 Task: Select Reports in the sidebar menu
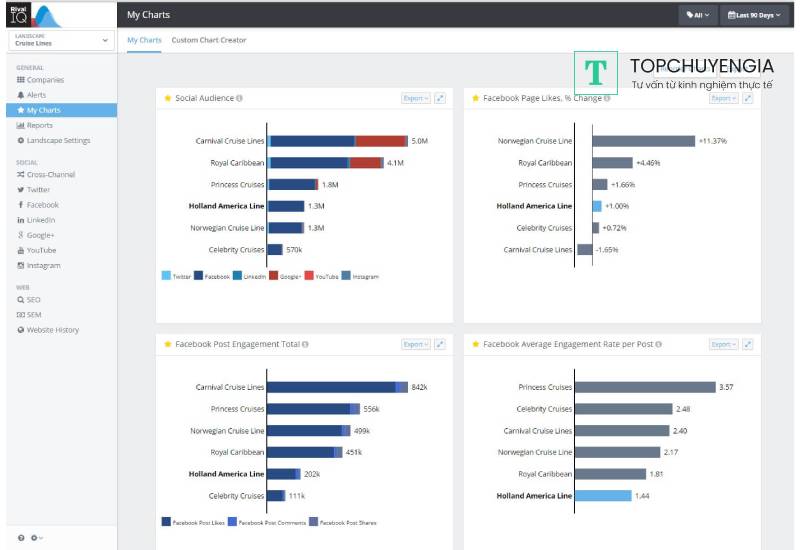[40, 125]
